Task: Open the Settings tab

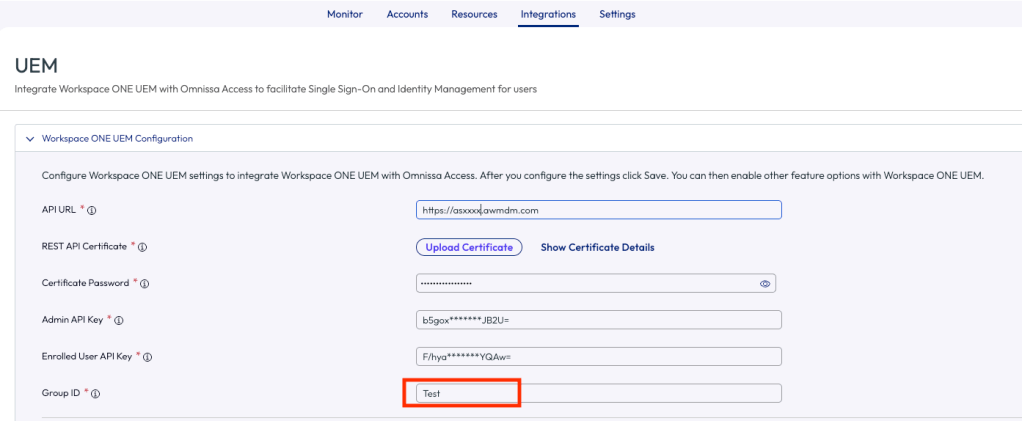Action: [x=617, y=14]
